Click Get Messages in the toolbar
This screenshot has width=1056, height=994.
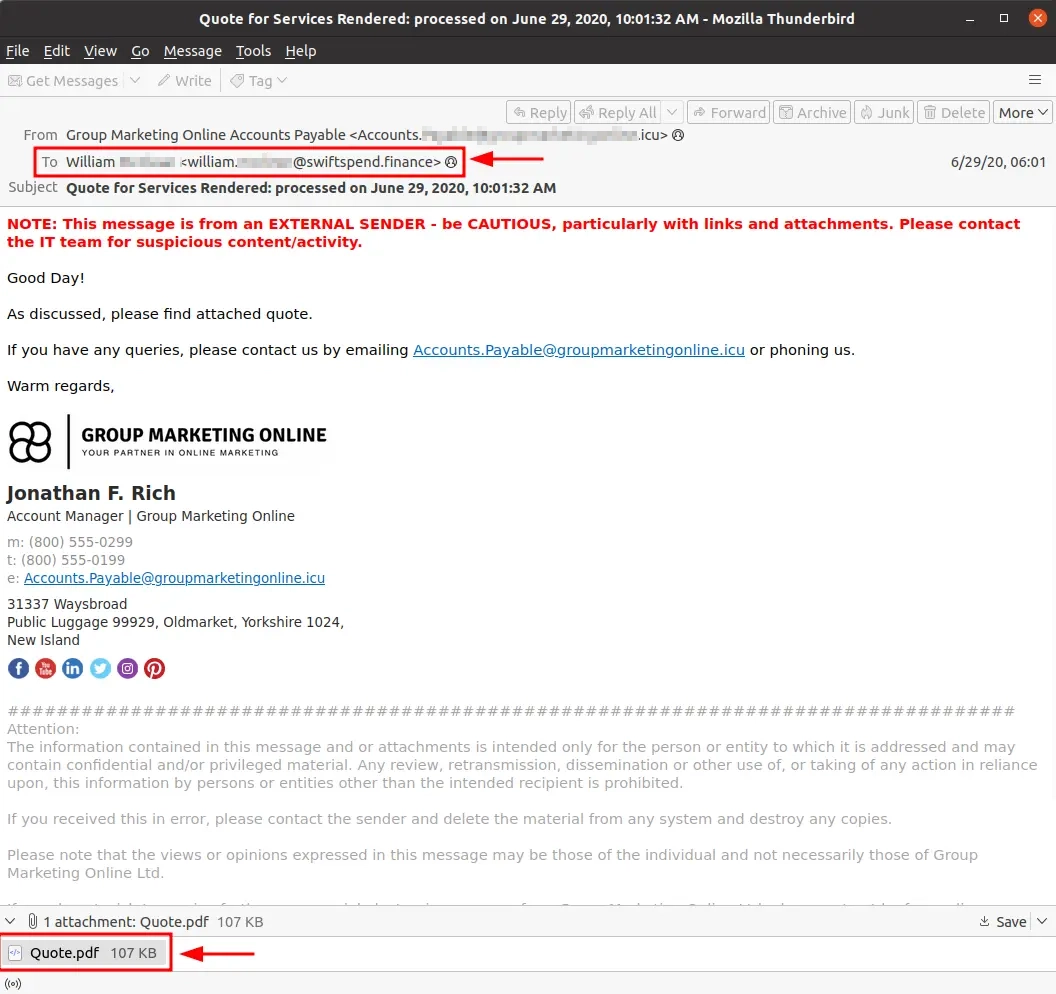(63, 81)
